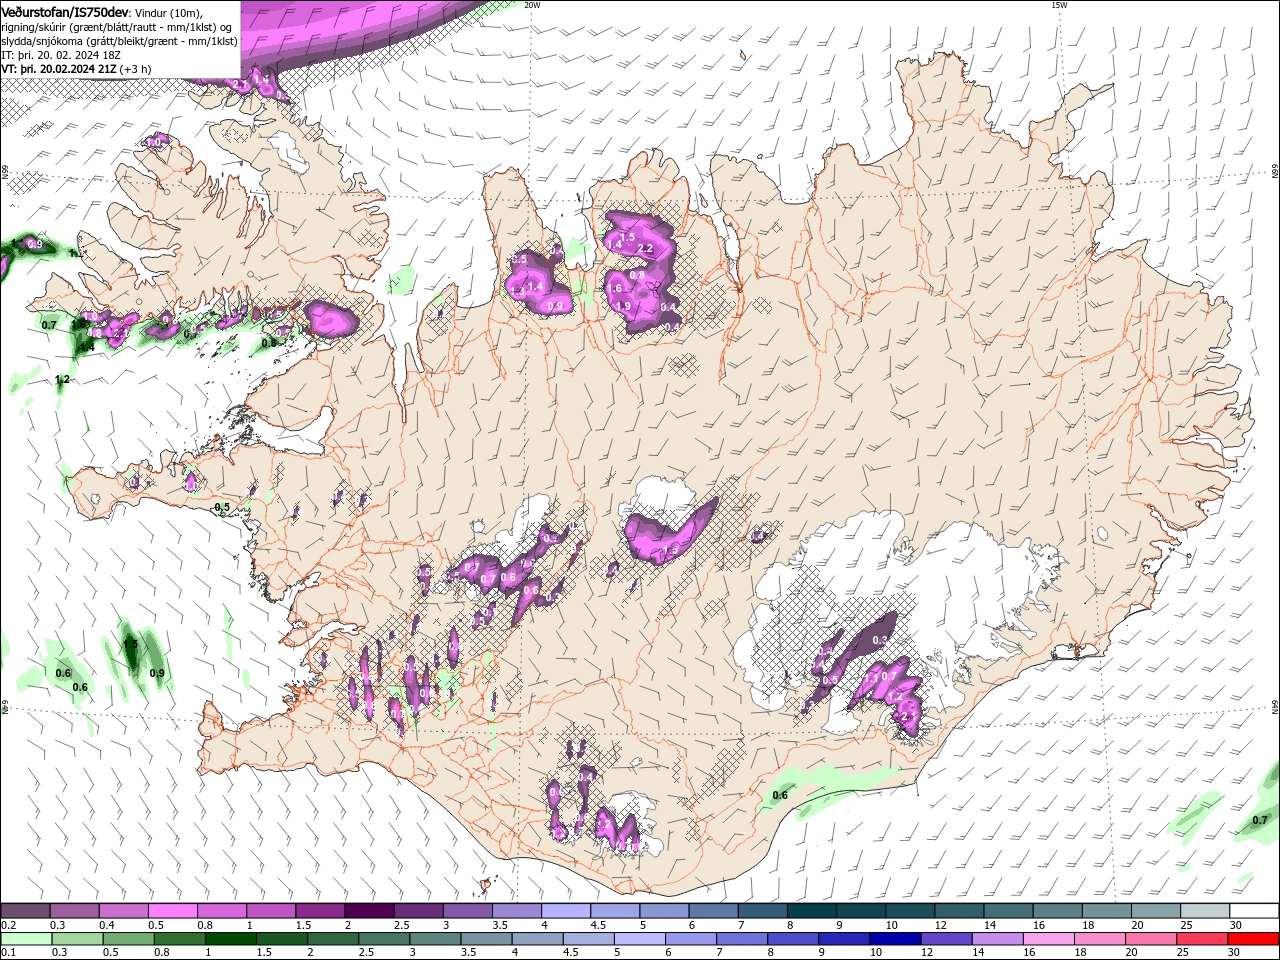Pick the pale grey upper-scale swatch at 25
The image size is (1280, 960).
coord(1204,911)
